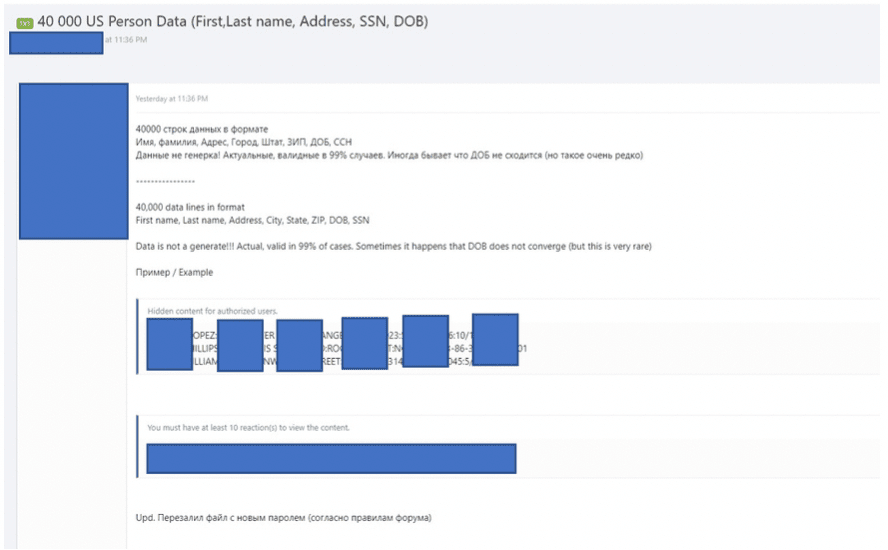This screenshot has width=888, height=550.
Task: Click the Russian field list line ending "ДОБ, ССН"
Action: point(244,142)
